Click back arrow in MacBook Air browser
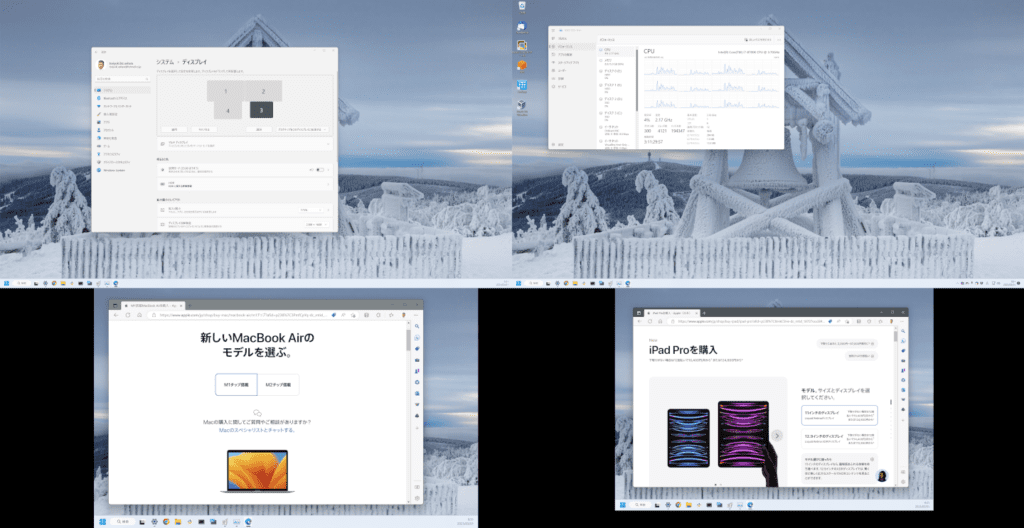 click(116, 315)
